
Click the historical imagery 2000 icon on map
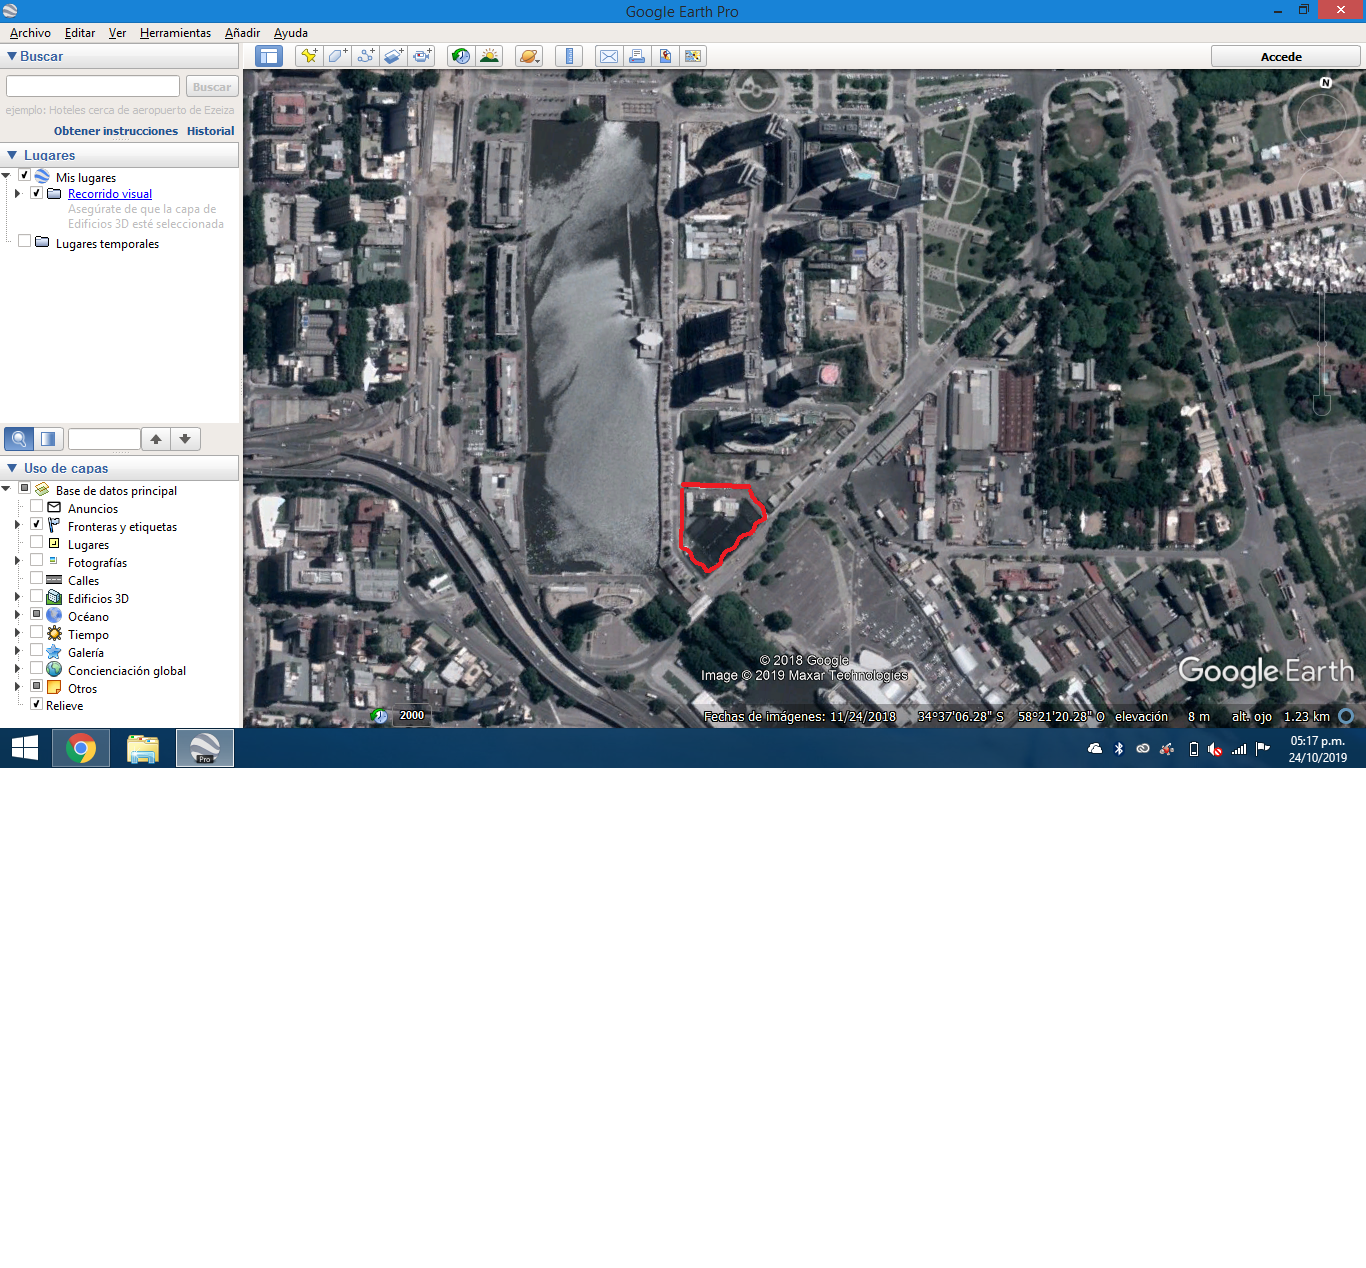point(380,715)
